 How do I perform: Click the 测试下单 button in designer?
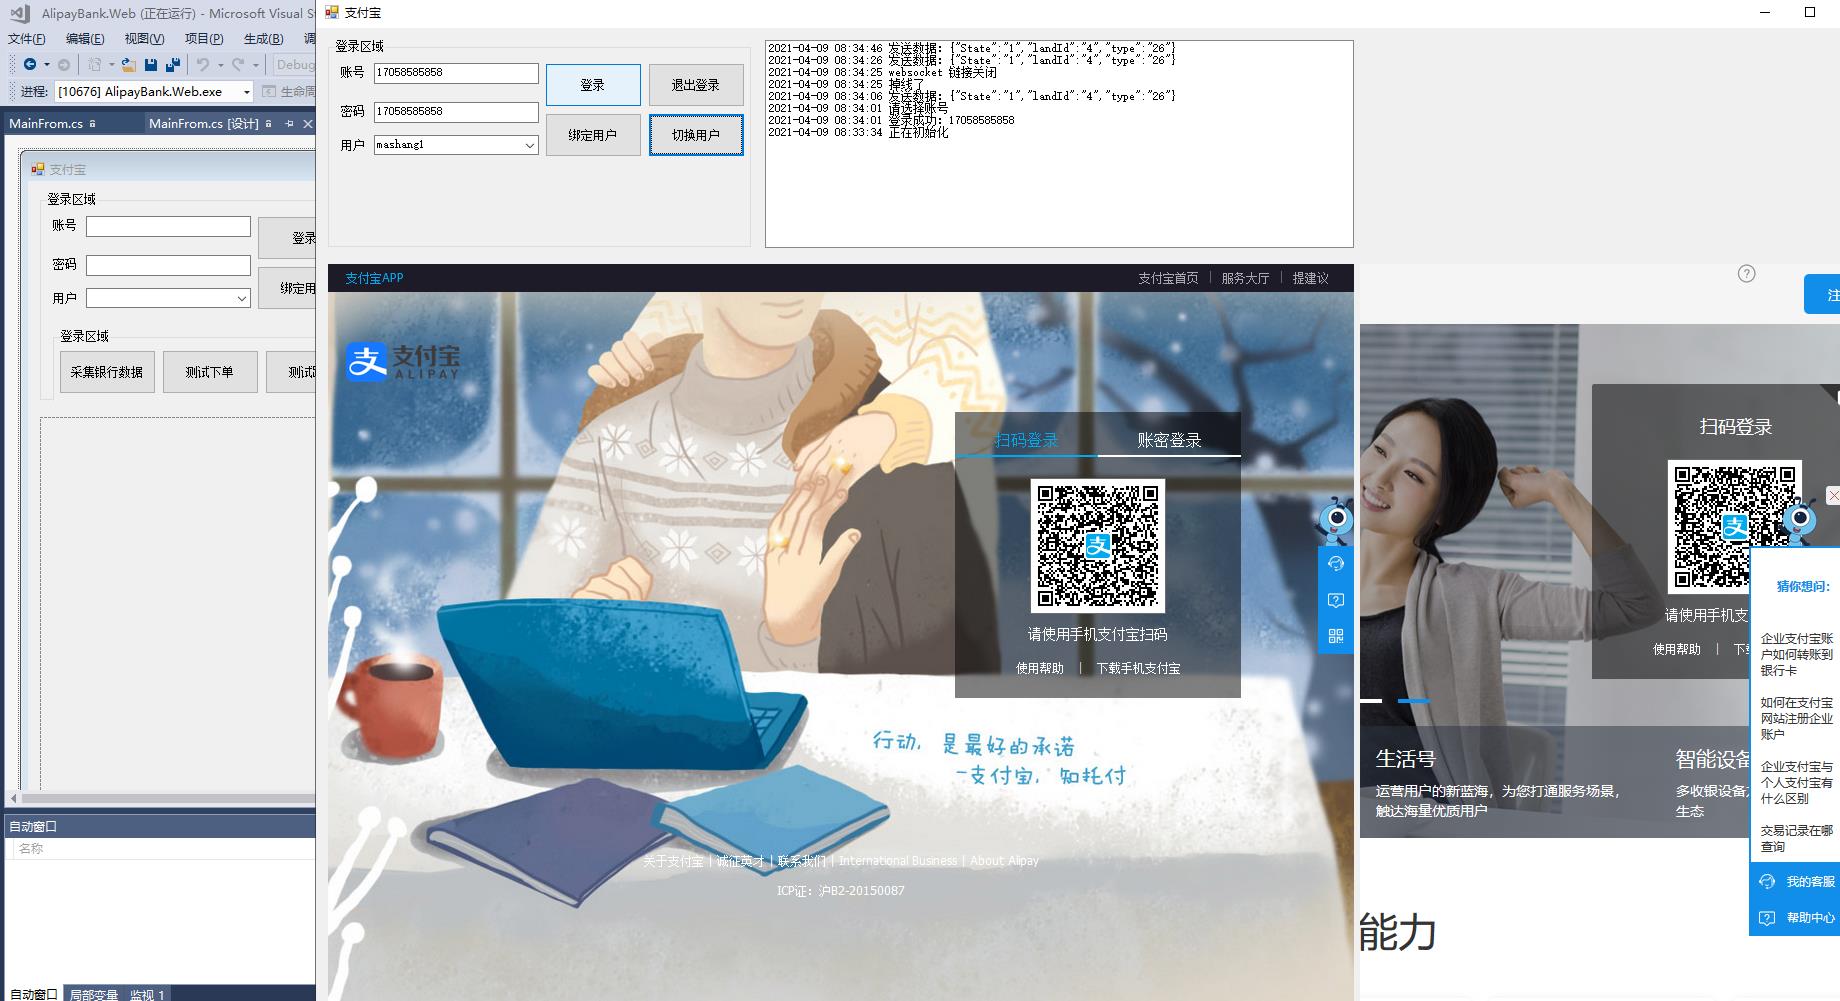[x=210, y=372]
